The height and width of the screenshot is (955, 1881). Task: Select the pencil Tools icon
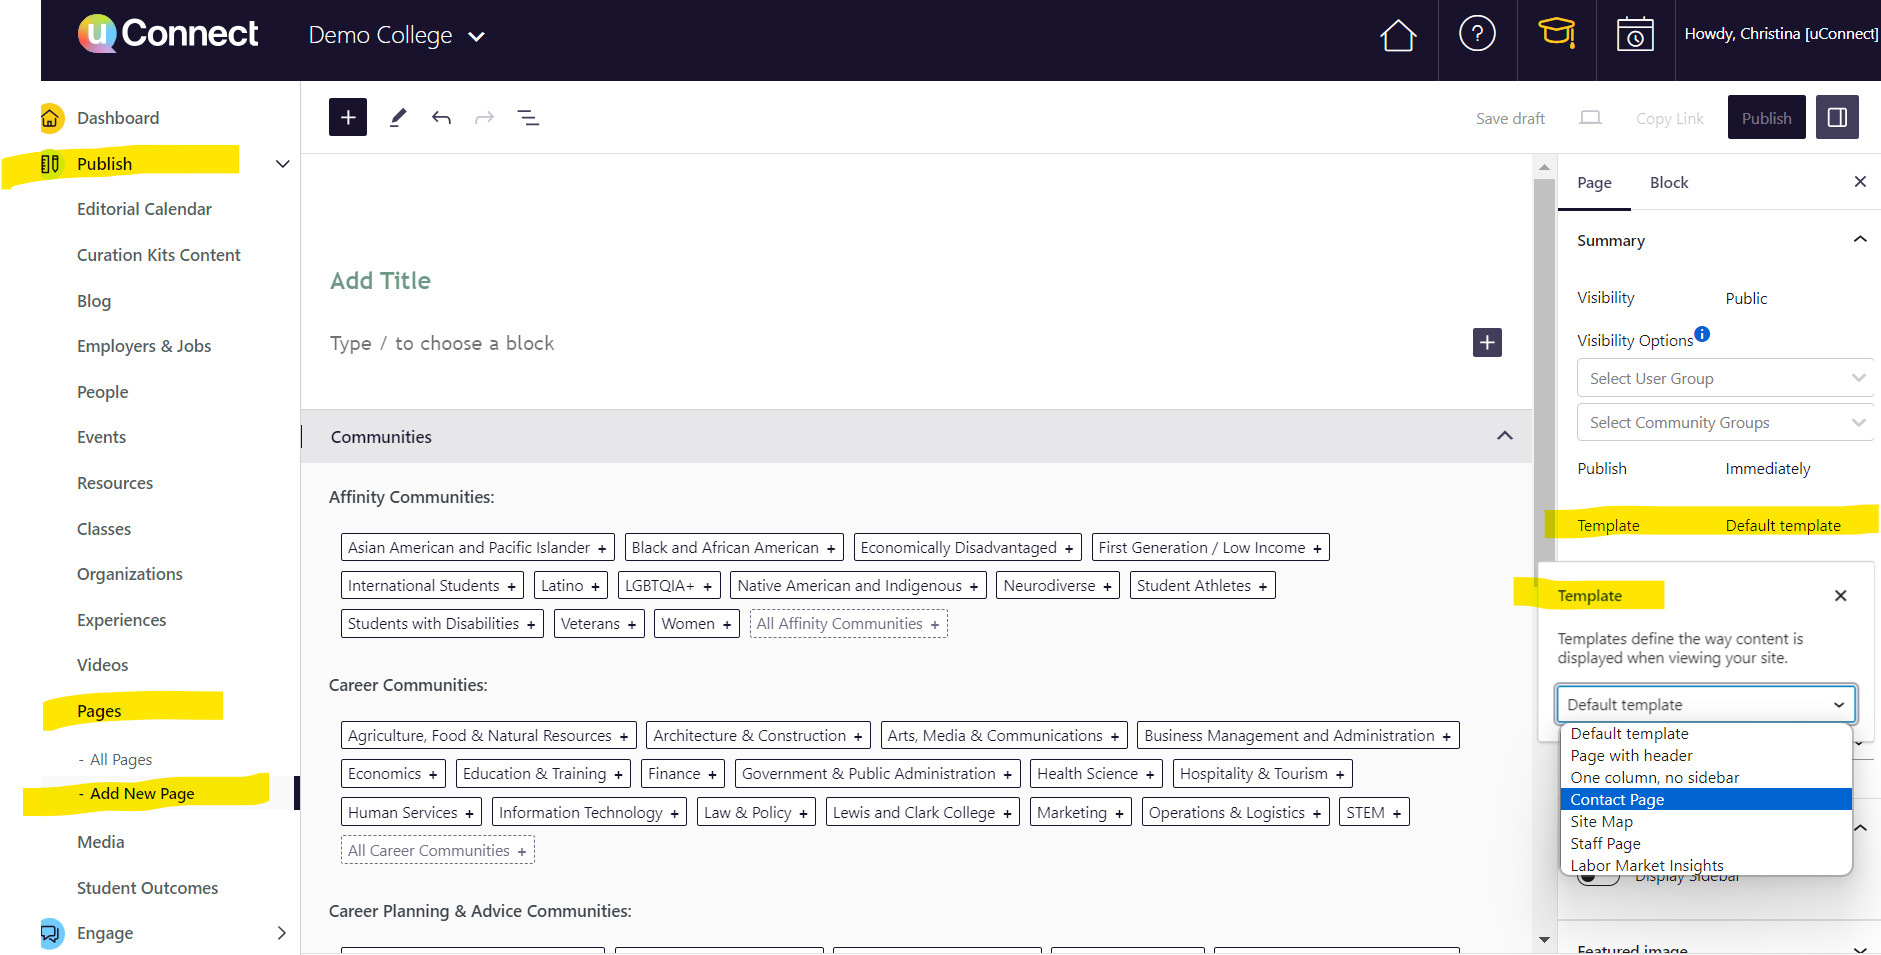(398, 118)
